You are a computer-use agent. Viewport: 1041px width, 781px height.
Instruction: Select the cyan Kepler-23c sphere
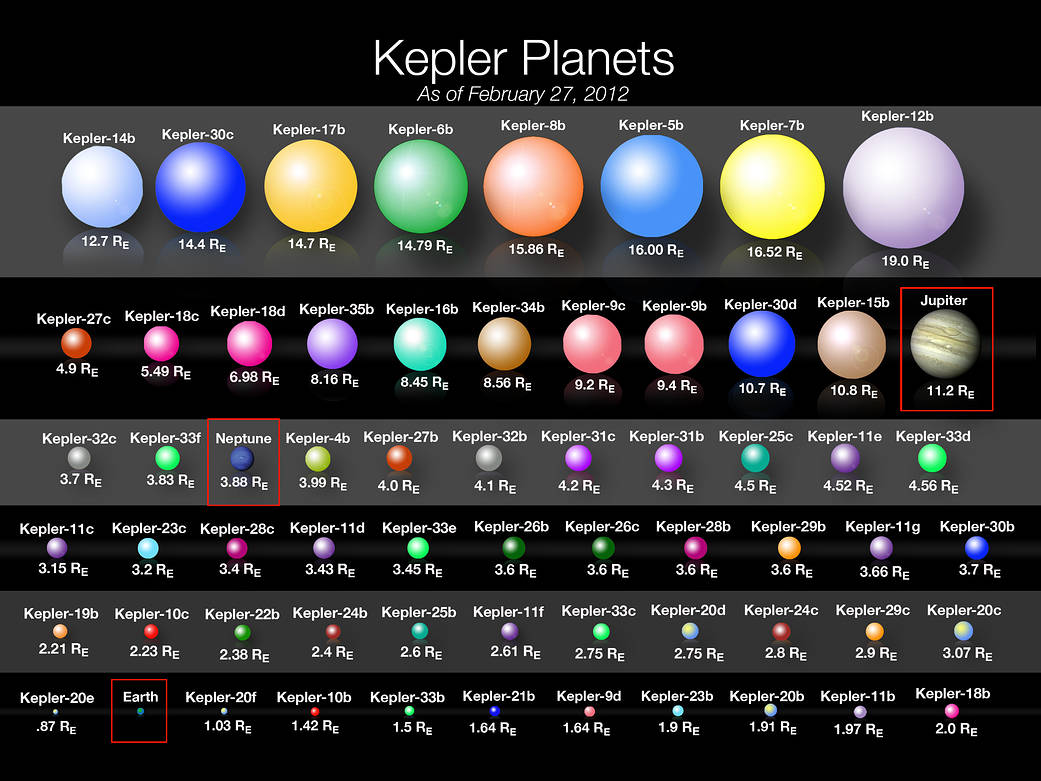148,548
